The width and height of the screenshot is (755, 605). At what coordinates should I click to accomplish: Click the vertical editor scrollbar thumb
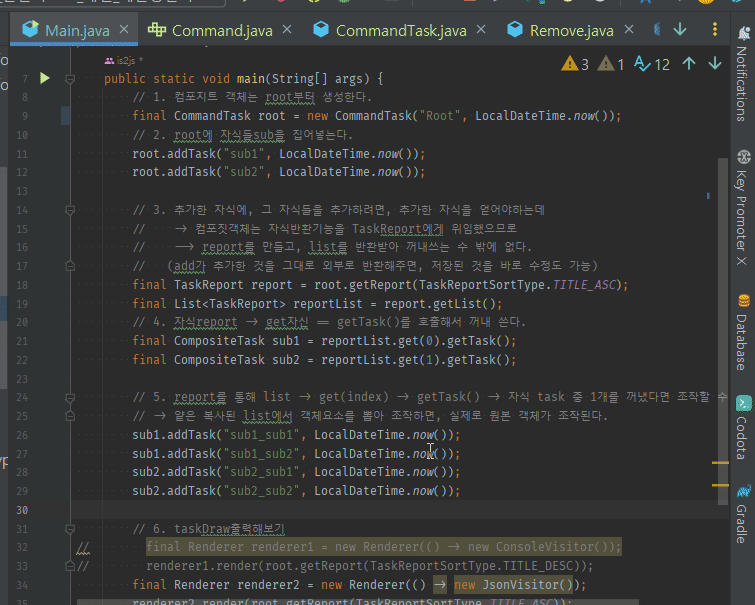723,331
